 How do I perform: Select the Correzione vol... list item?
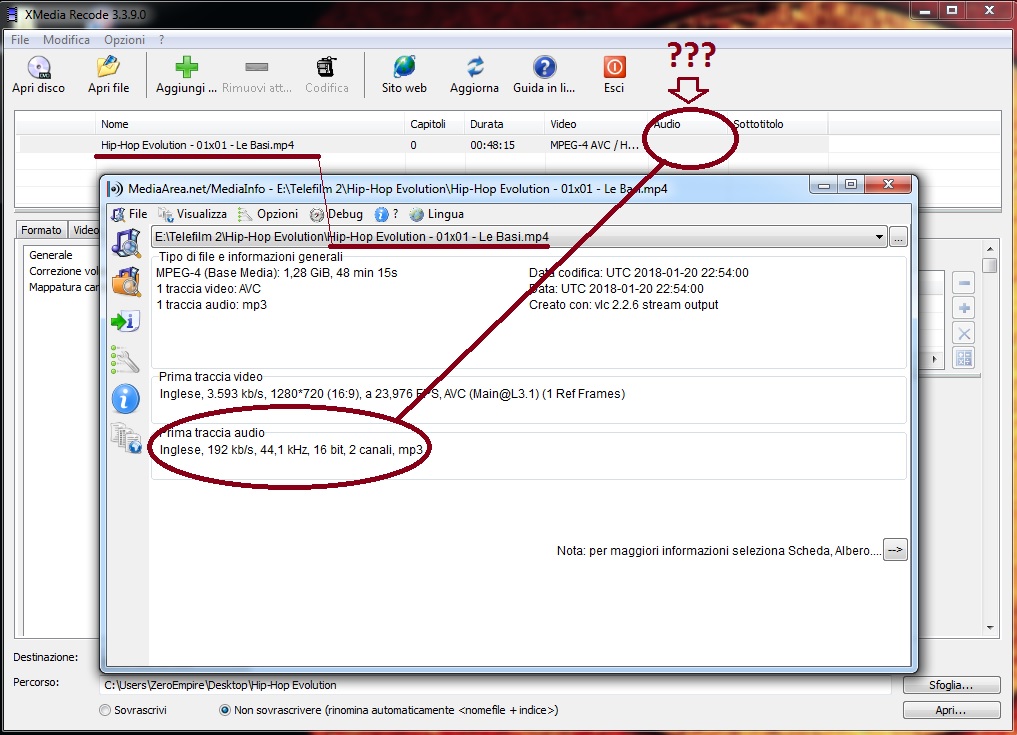pyautogui.click(x=63, y=271)
